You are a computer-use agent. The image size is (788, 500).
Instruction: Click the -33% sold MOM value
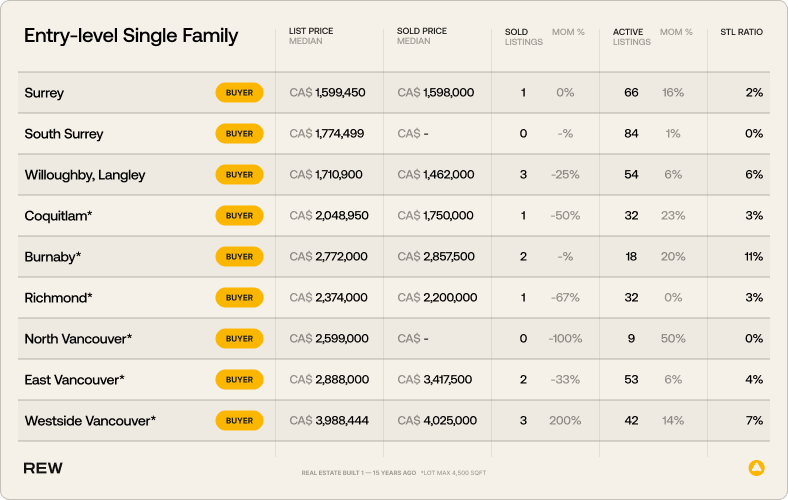click(565, 379)
